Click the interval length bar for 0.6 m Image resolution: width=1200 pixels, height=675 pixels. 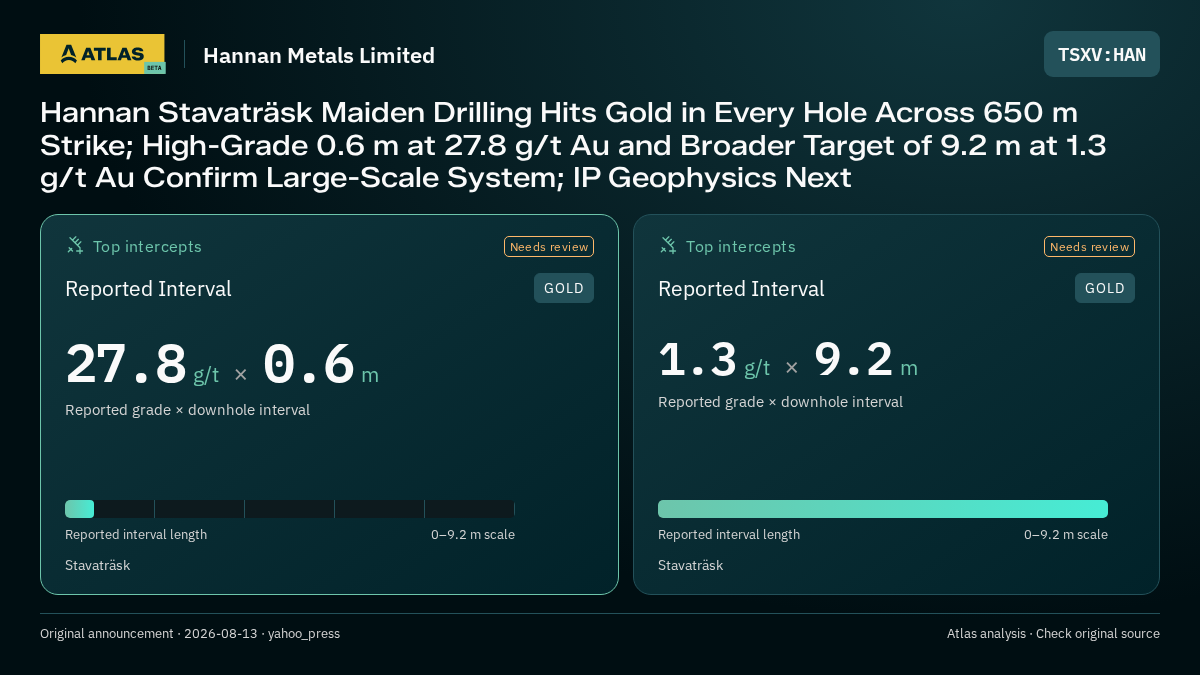tap(290, 509)
